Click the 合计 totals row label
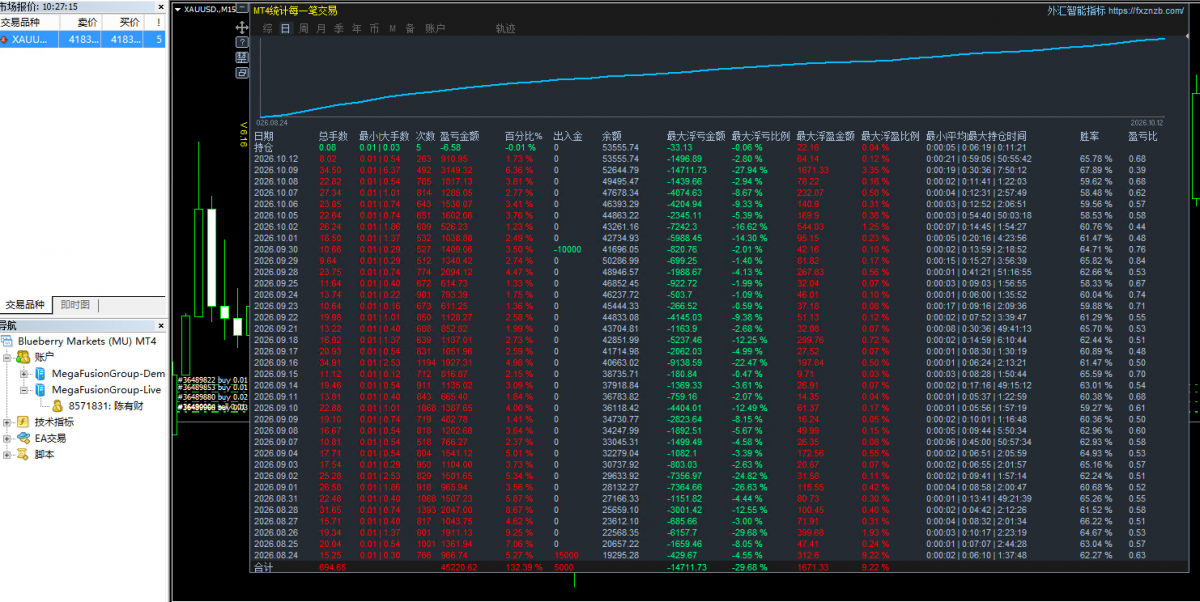Viewport: 1200px width, 602px height. coord(264,567)
